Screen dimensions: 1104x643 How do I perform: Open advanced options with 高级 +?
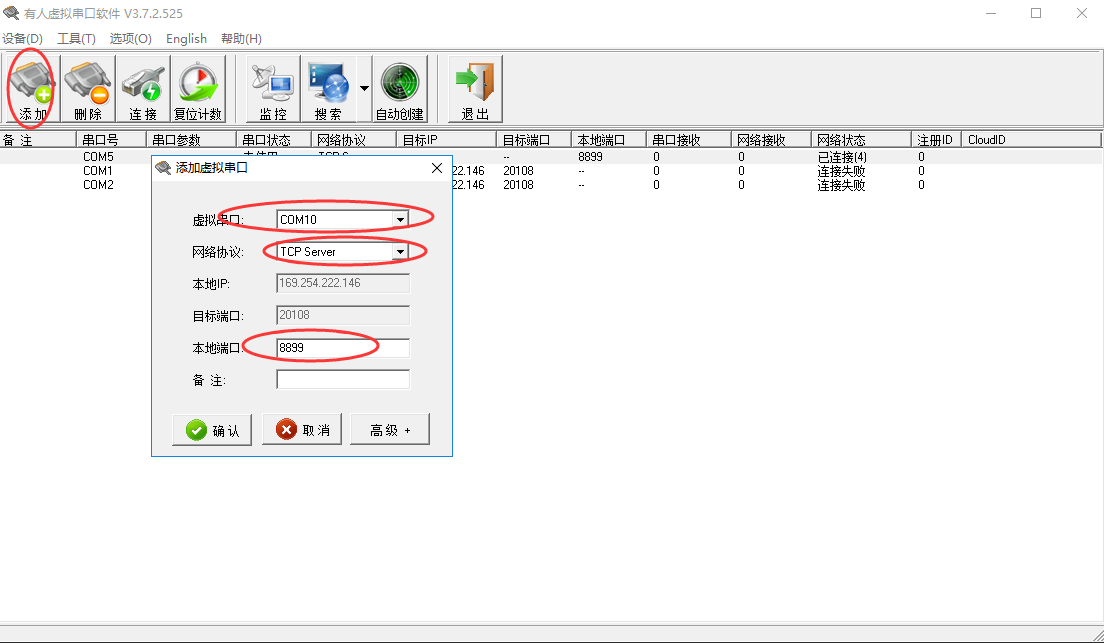(390, 430)
